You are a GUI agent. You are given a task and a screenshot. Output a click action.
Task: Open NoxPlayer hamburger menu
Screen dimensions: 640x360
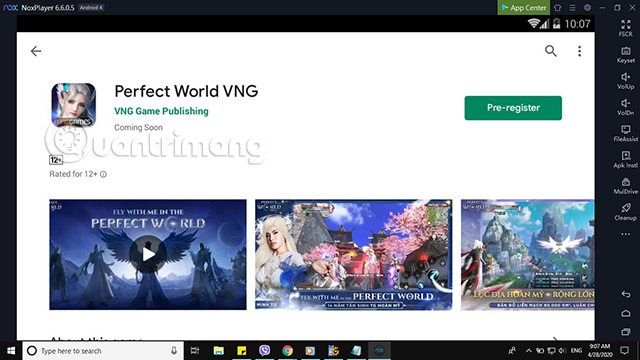click(x=572, y=8)
